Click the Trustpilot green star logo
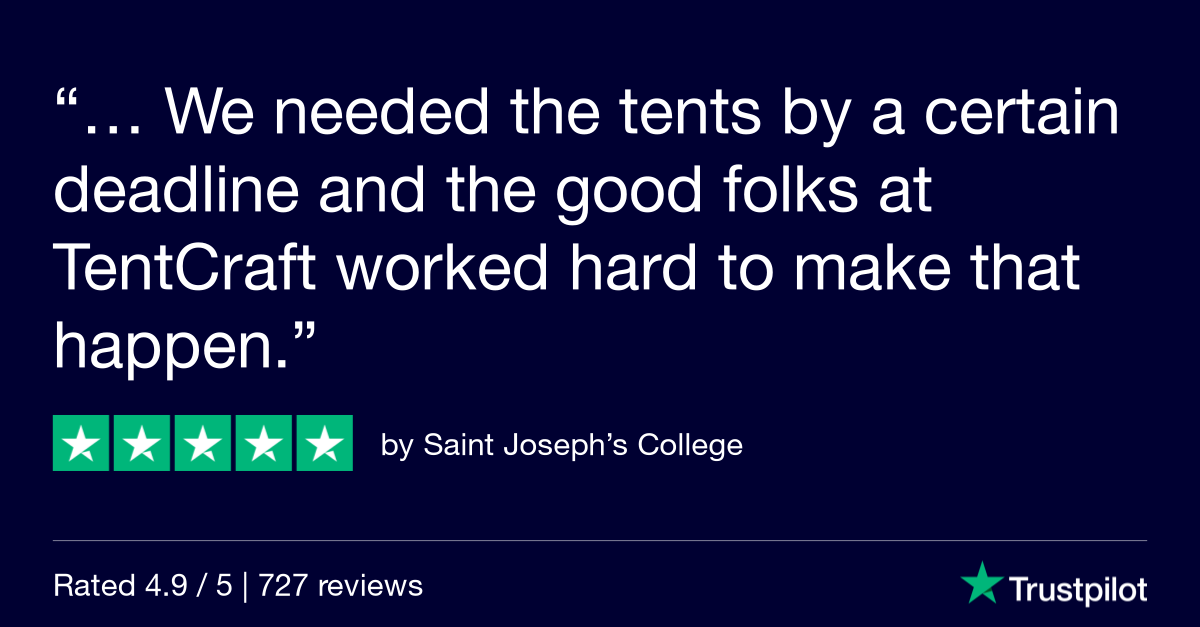Screen dimensions: 1200x627 [981, 583]
